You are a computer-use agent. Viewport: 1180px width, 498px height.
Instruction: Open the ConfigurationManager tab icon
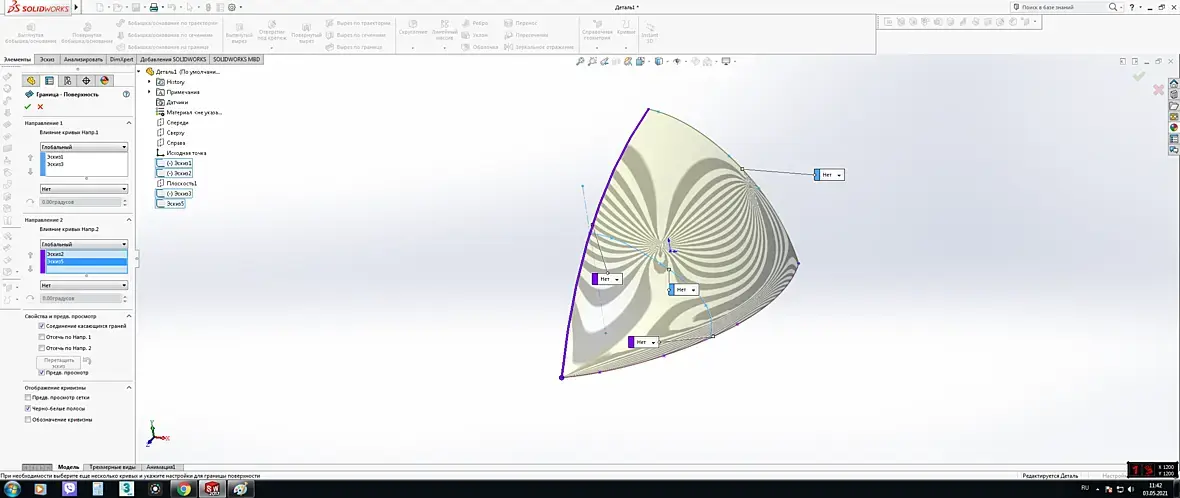pos(68,80)
